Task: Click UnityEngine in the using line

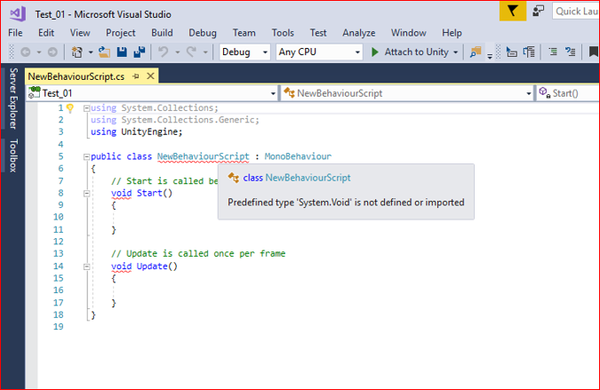Action: point(149,132)
